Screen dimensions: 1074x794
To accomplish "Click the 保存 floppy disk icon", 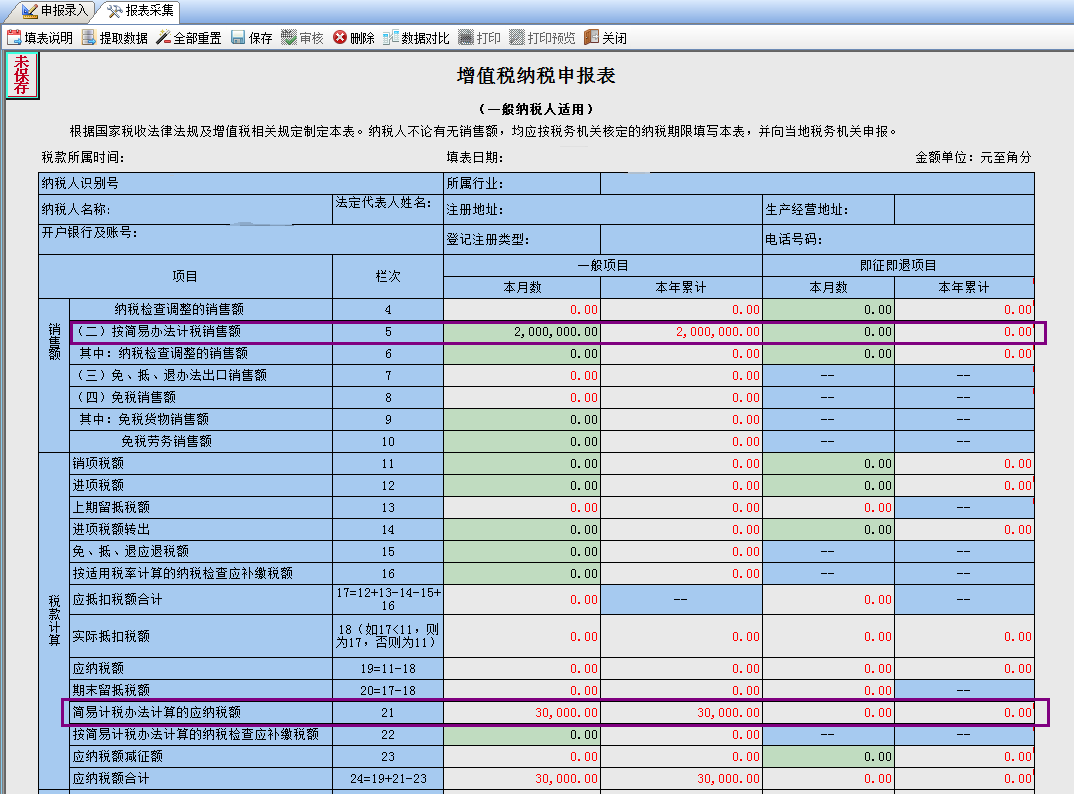I will 238,38.
